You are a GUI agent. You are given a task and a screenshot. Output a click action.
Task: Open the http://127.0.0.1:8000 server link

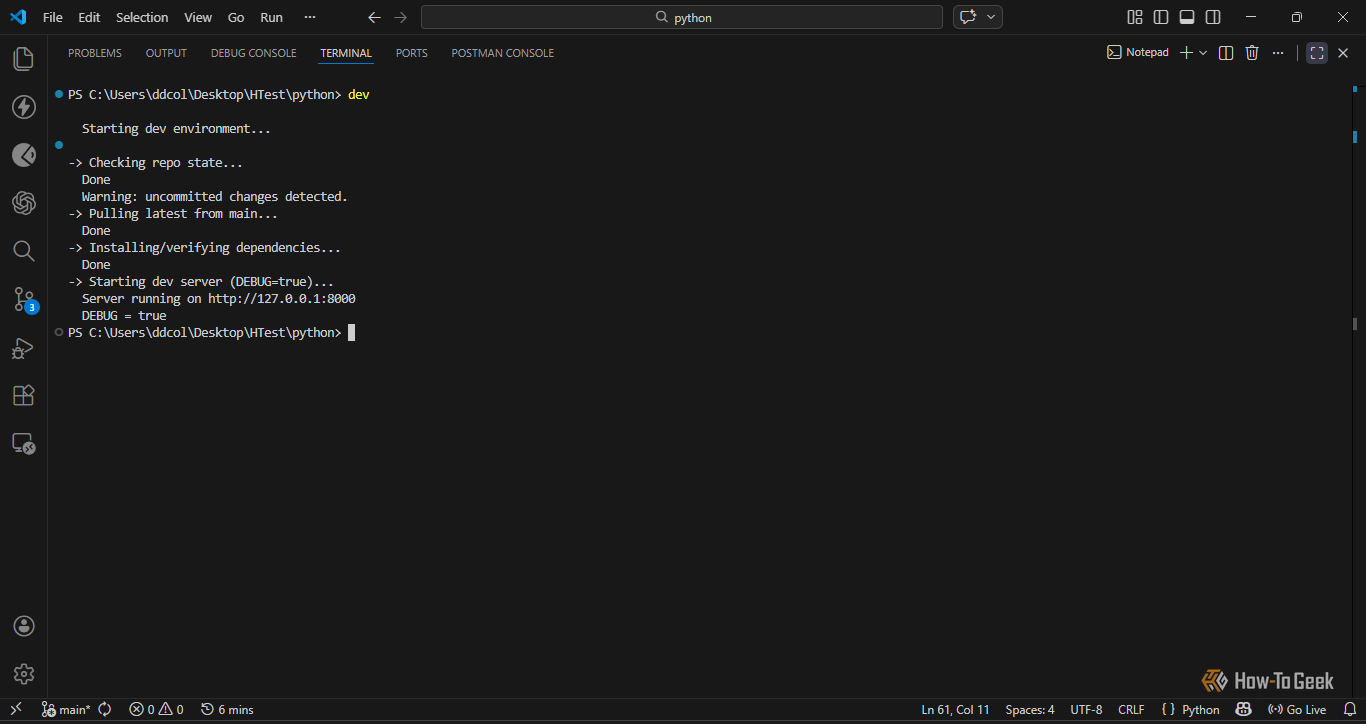(282, 299)
